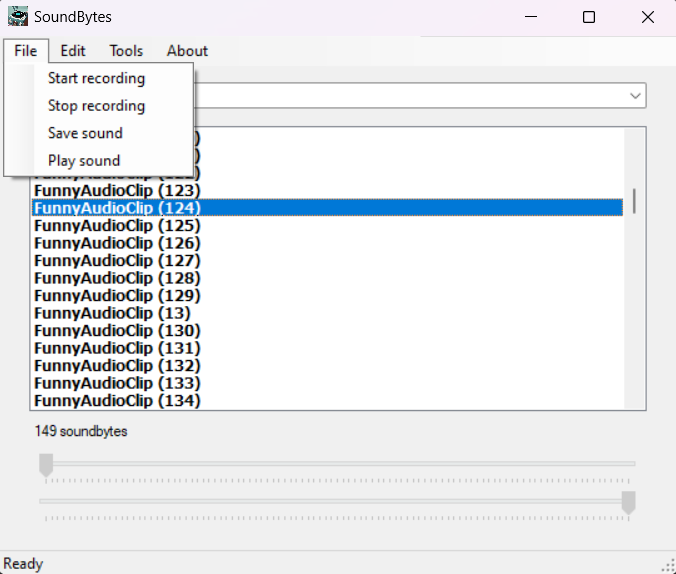Screen dimensions: 676x574
Task: Choose Stop recording menu entry
Action: 96,106
